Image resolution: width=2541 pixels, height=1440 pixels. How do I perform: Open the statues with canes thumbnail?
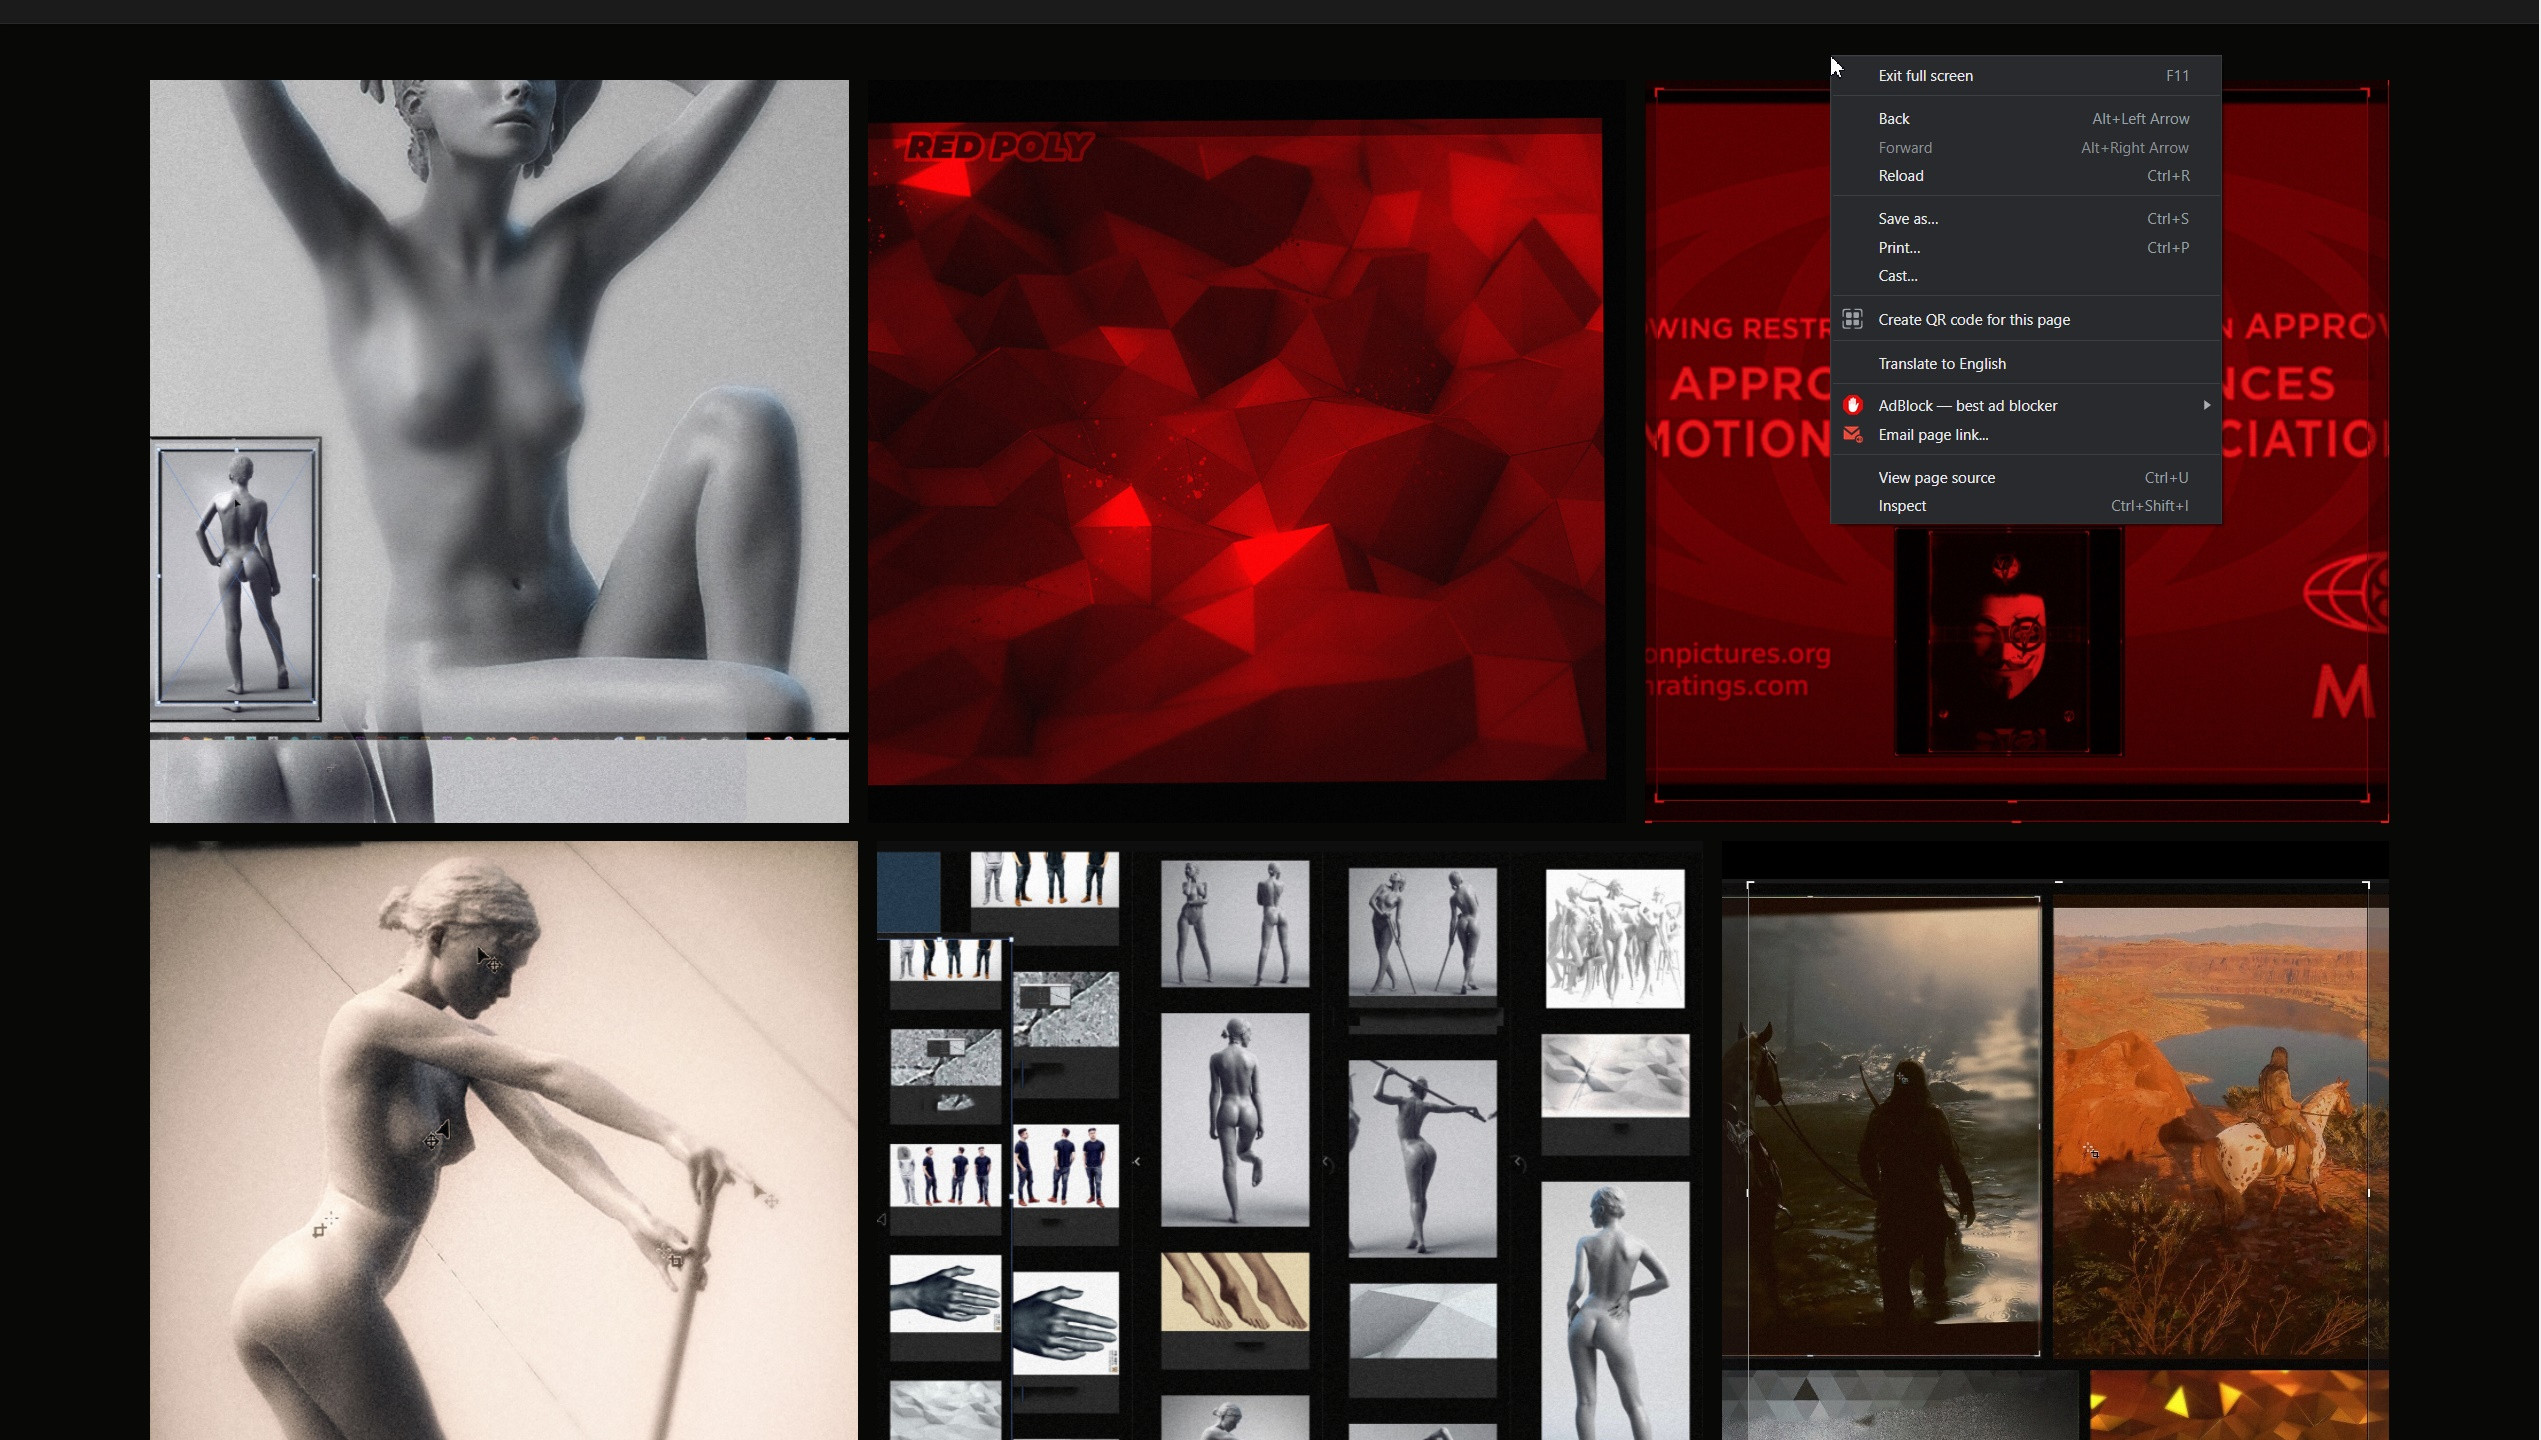1422,931
